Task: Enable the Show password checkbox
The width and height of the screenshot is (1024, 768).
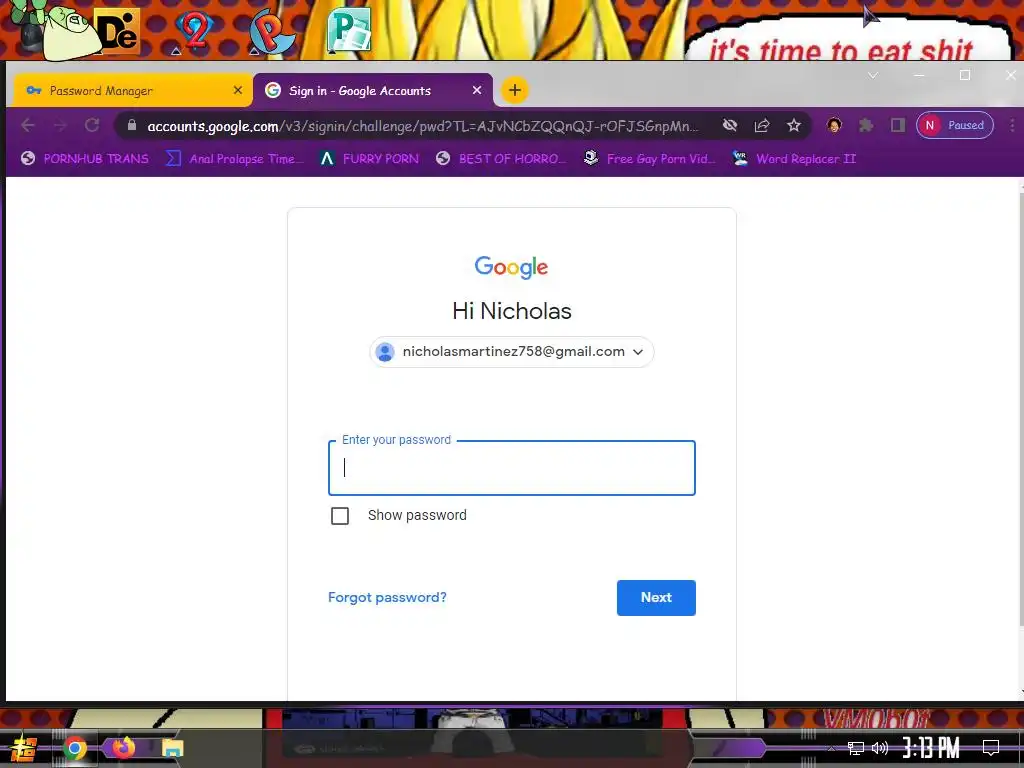Action: click(x=340, y=516)
